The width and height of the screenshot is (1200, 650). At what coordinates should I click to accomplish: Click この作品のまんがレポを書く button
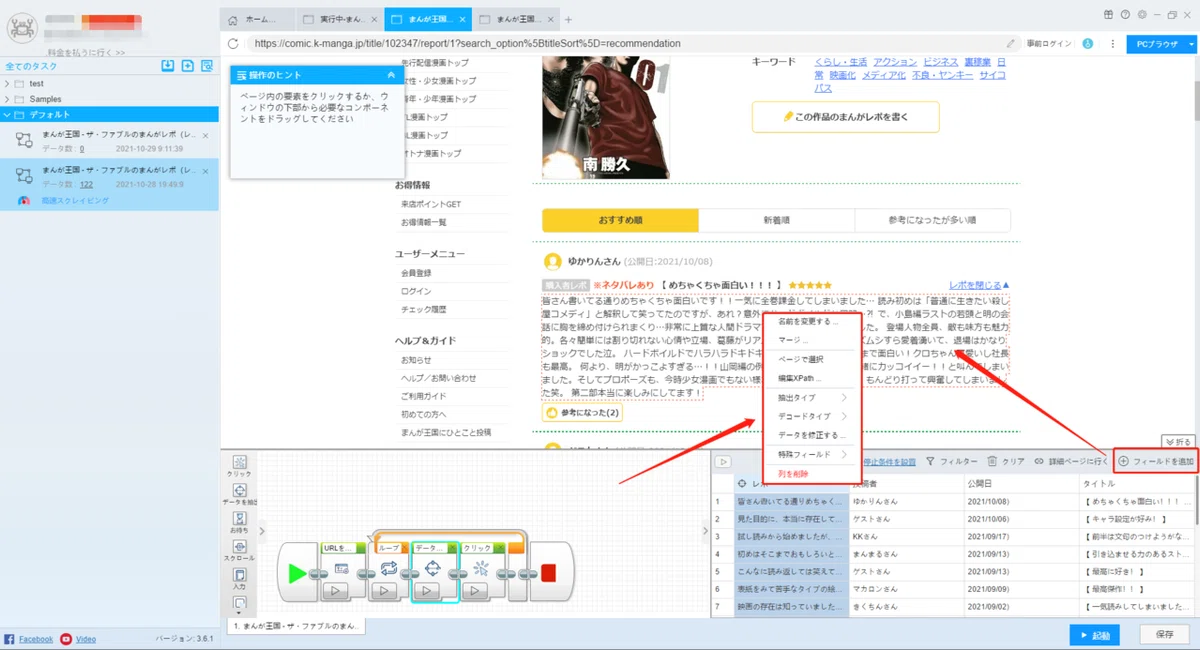coord(846,116)
